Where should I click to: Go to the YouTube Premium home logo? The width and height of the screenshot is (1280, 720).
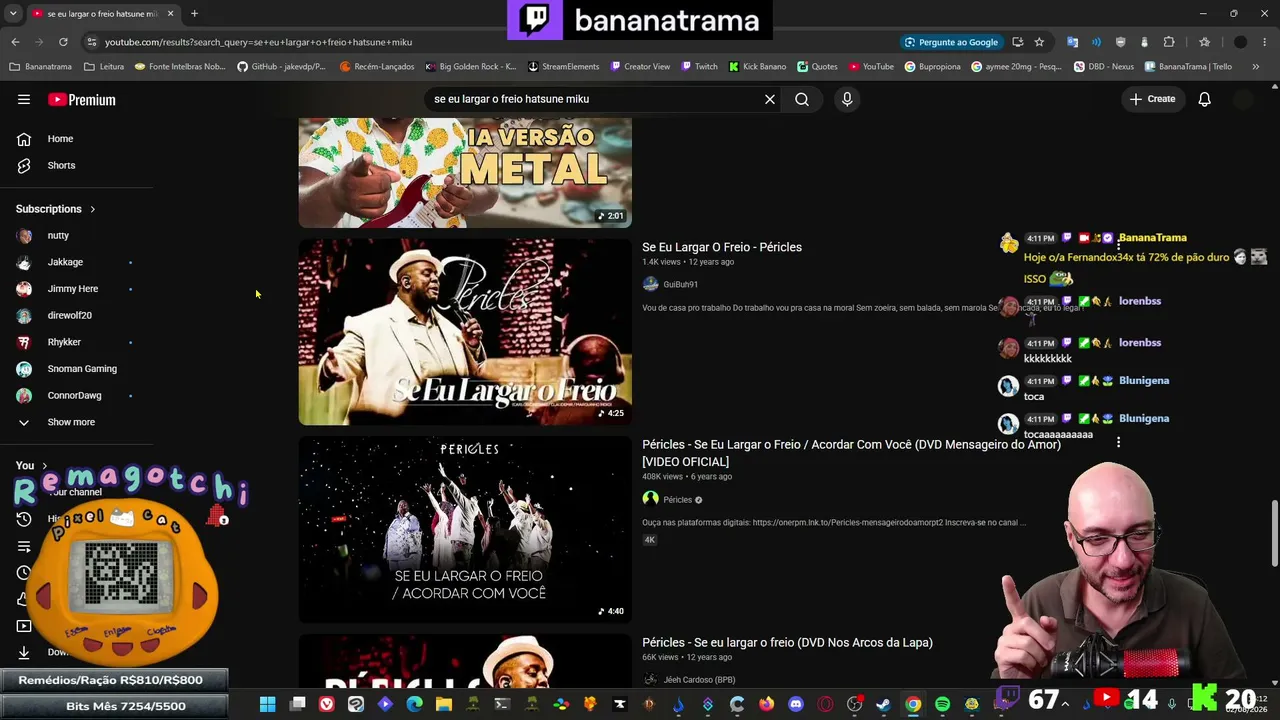tap(82, 99)
